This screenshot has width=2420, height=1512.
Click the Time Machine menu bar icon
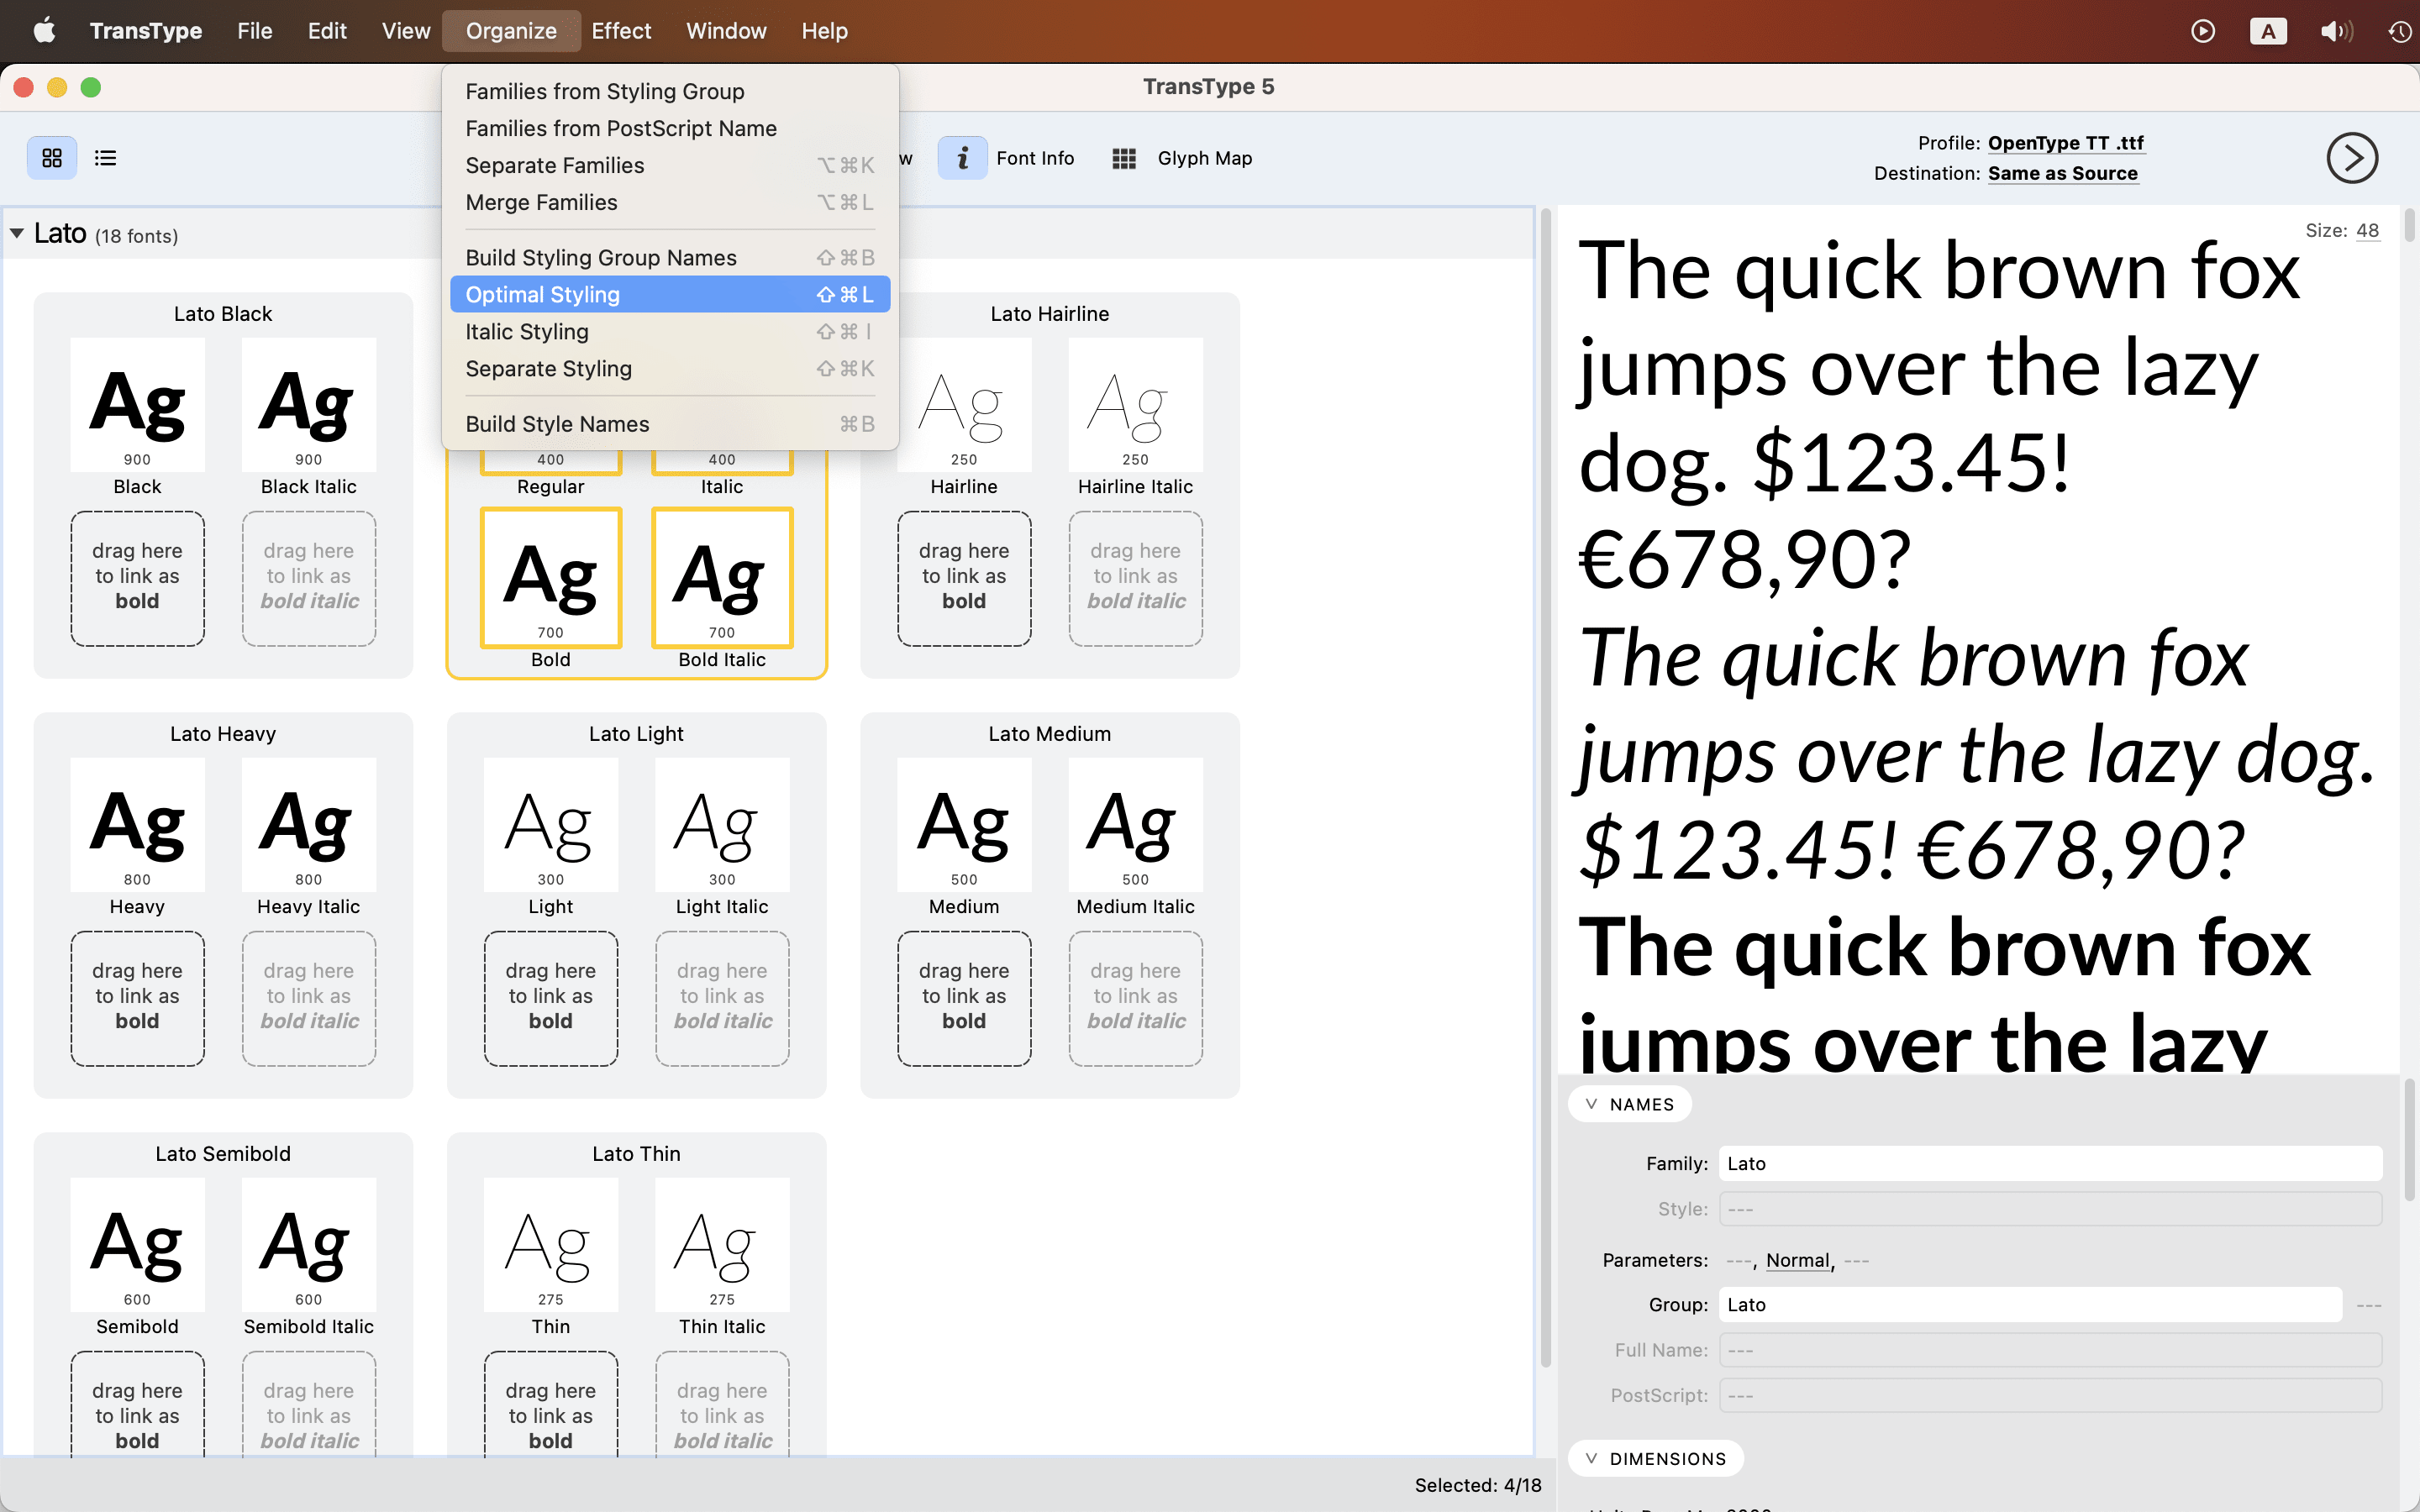click(x=2400, y=31)
